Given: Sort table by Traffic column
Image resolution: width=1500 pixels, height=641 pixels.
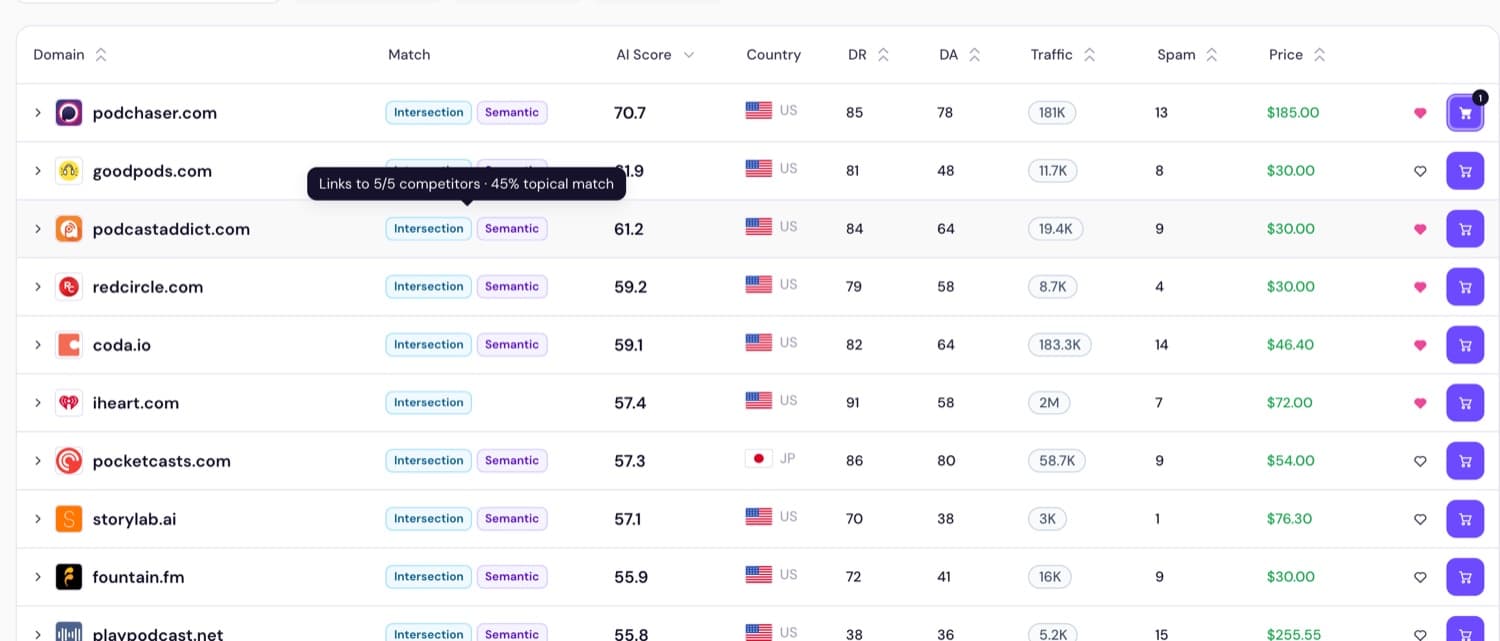Looking at the screenshot, I should pyautogui.click(x=1063, y=55).
